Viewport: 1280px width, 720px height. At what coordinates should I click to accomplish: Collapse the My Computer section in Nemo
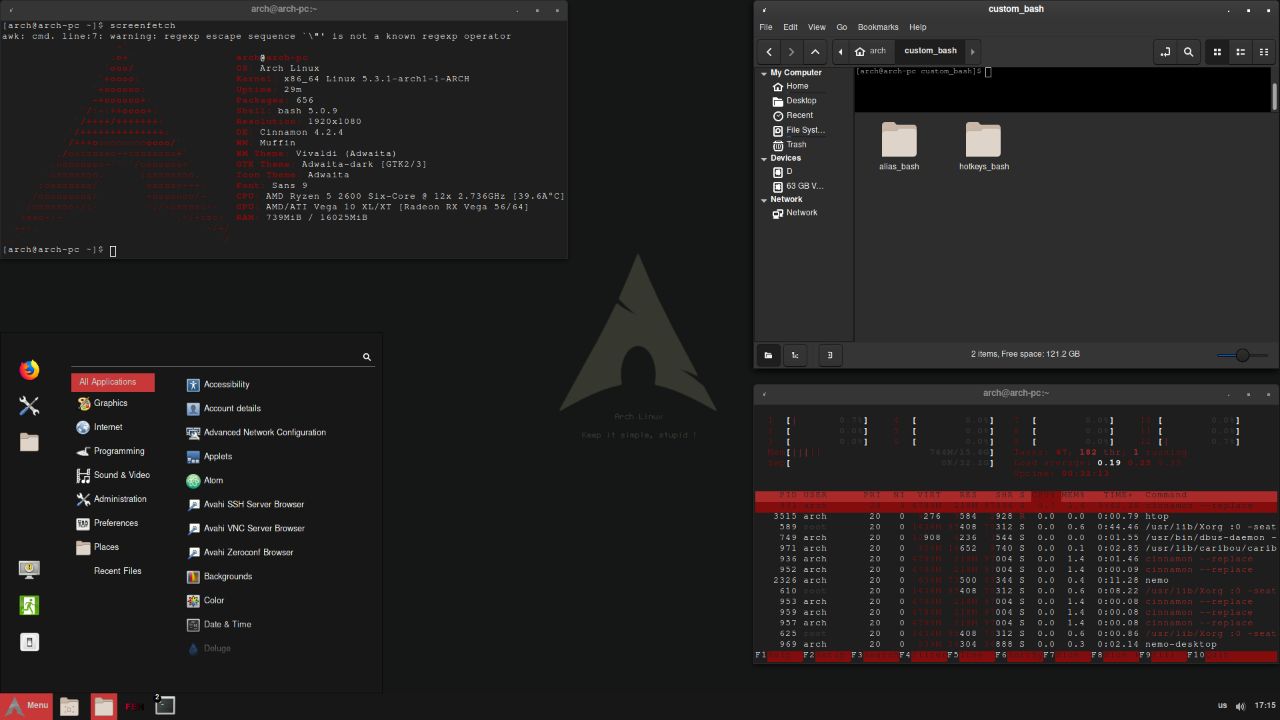[x=764, y=73]
